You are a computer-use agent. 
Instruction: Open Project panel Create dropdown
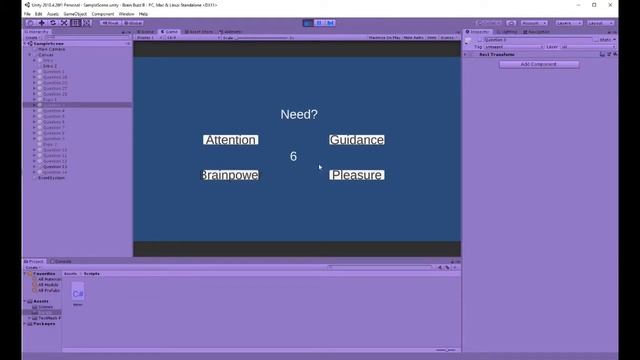[x=32, y=268]
